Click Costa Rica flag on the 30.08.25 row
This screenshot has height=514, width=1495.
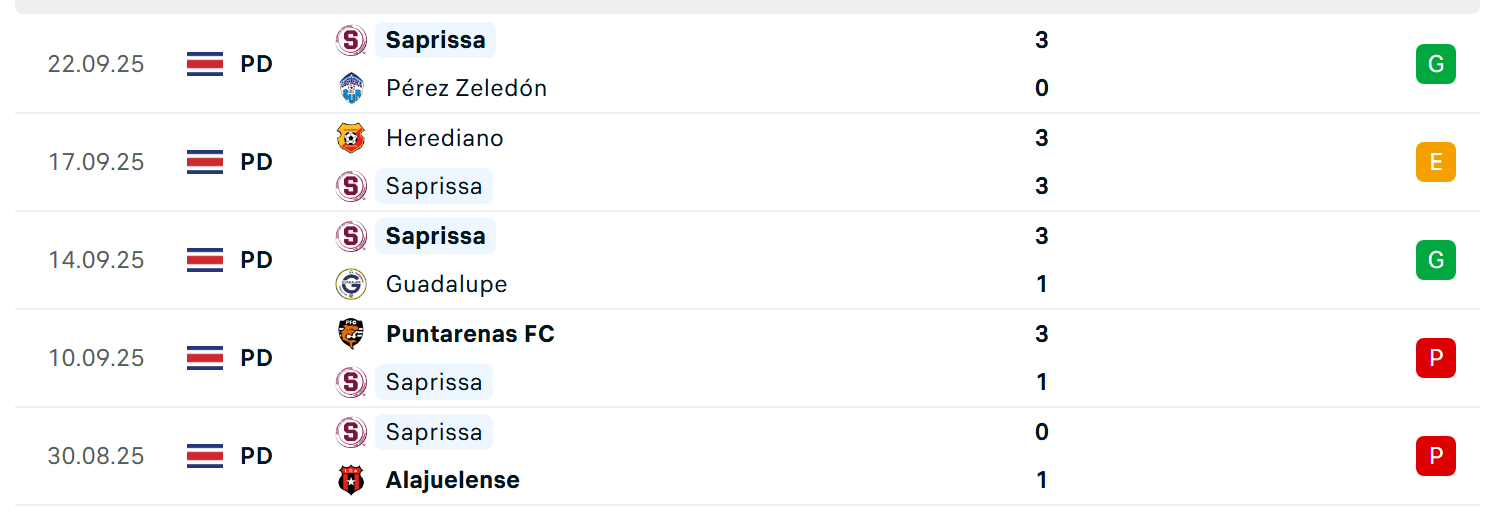tap(205, 456)
